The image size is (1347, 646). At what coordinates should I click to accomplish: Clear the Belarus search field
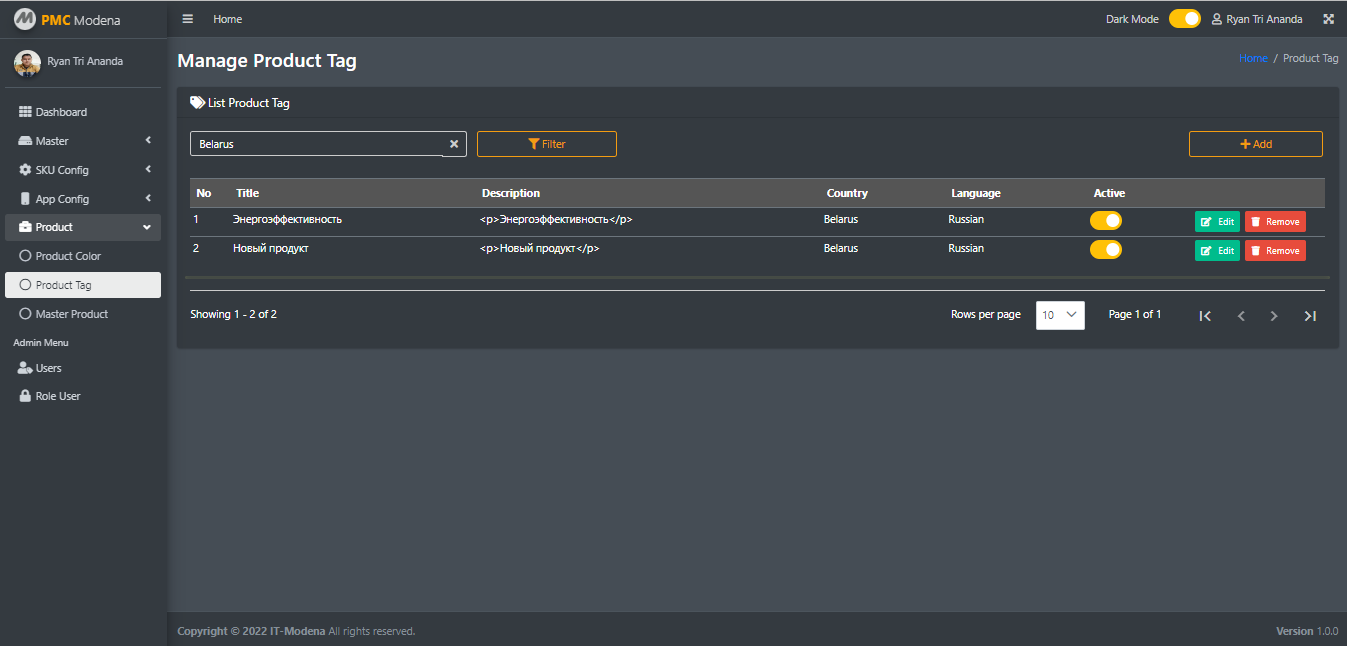click(x=453, y=144)
